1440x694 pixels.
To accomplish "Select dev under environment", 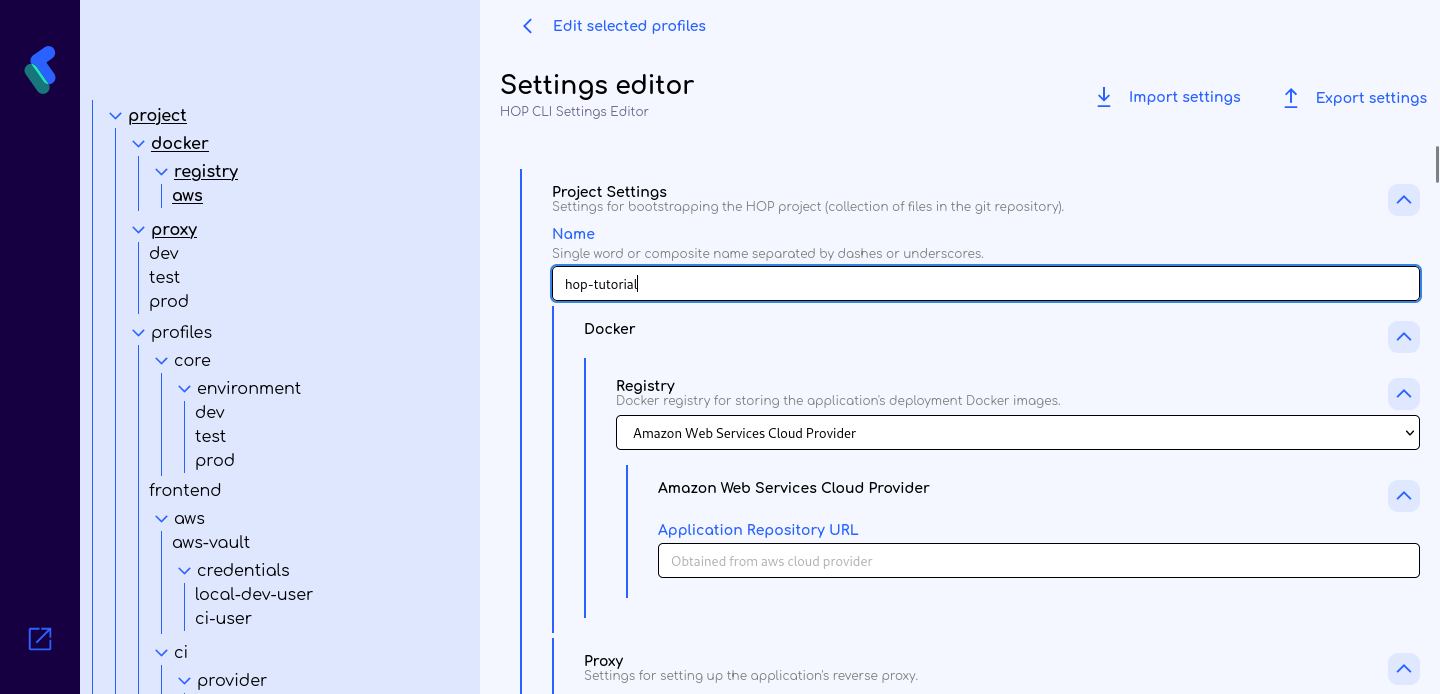I will (x=210, y=413).
